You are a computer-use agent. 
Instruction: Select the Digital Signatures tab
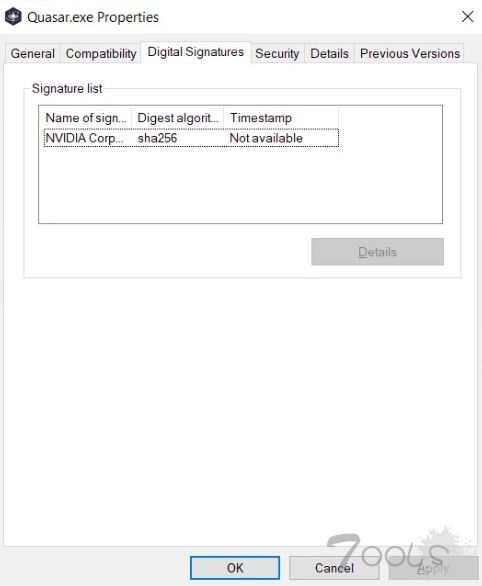pyautogui.click(x=196, y=52)
